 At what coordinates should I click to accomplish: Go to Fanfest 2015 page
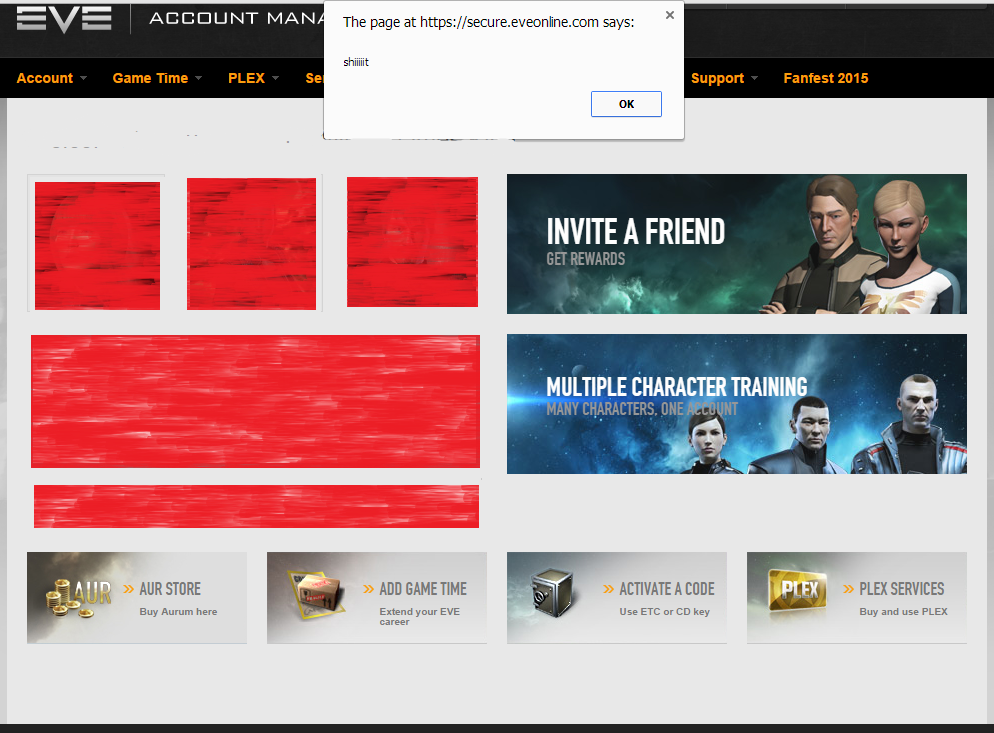[x=825, y=78]
